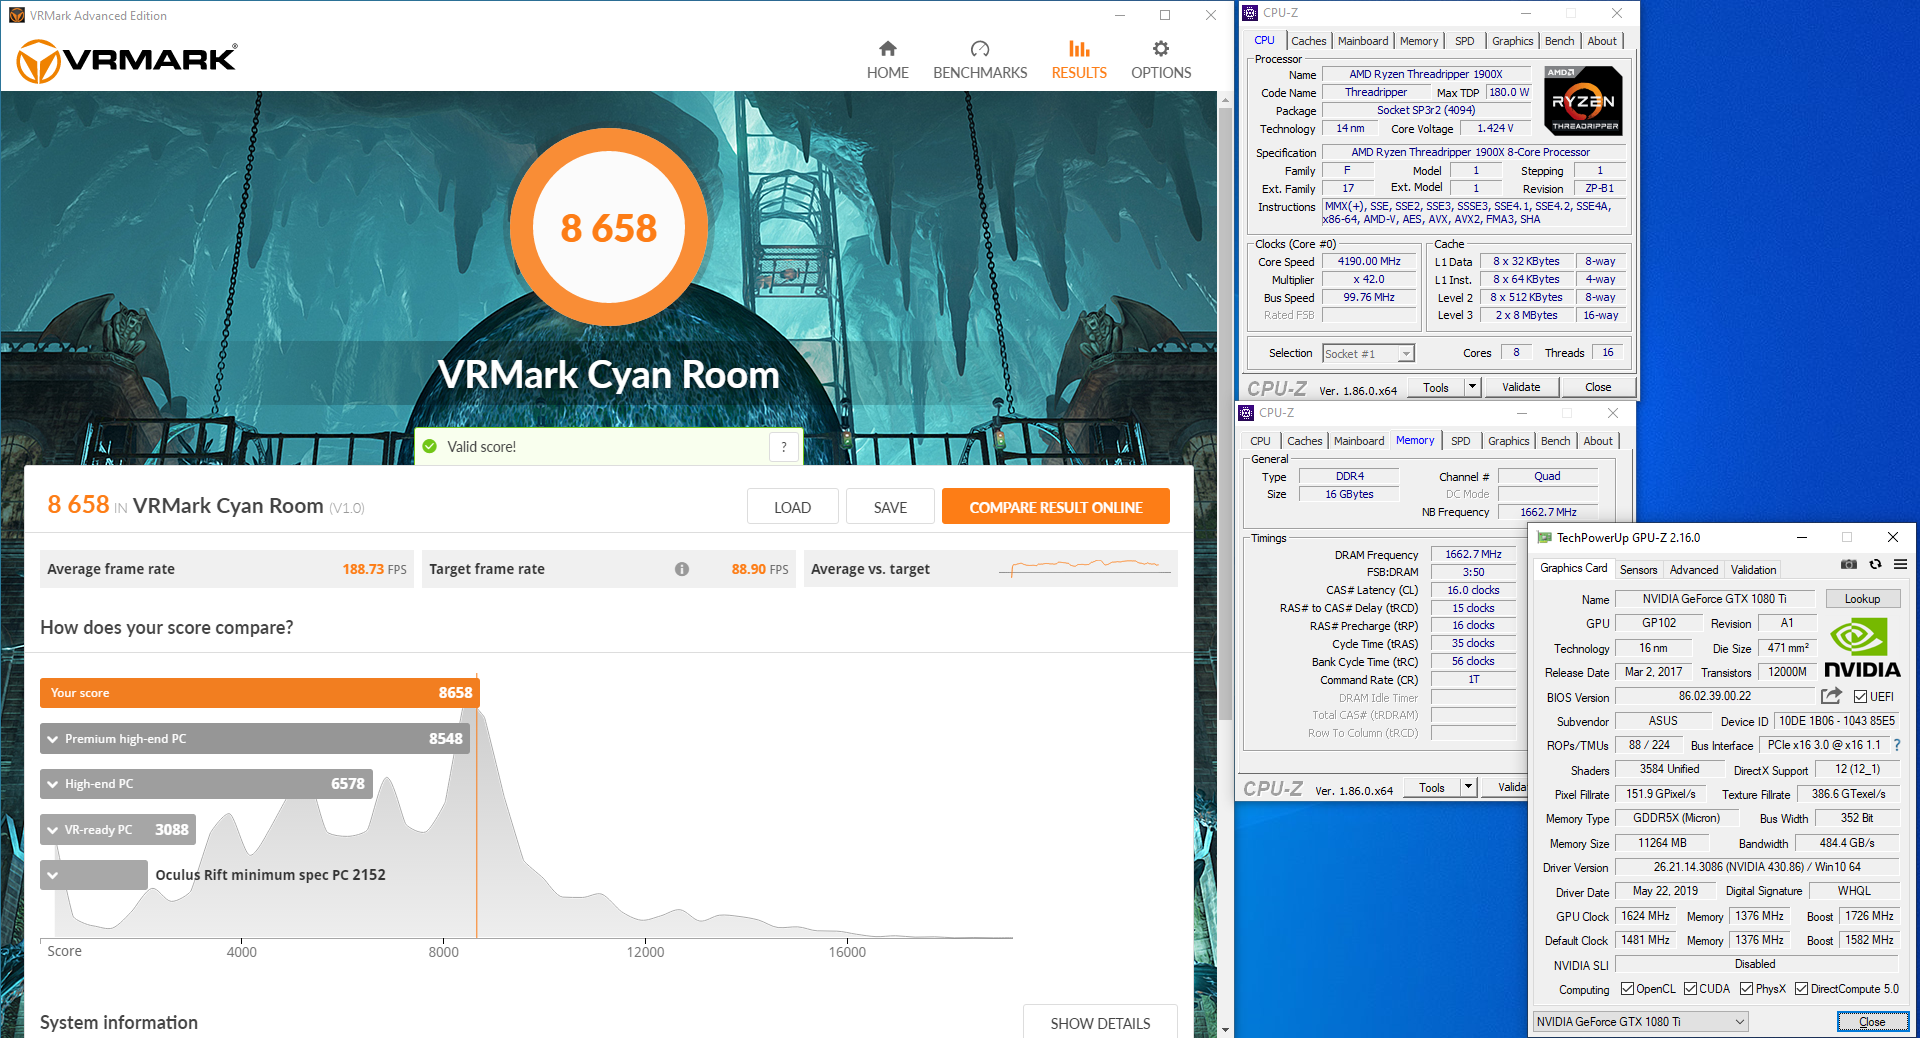
Task: Click the Close button in GPU-Z
Action: tap(1872, 1021)
